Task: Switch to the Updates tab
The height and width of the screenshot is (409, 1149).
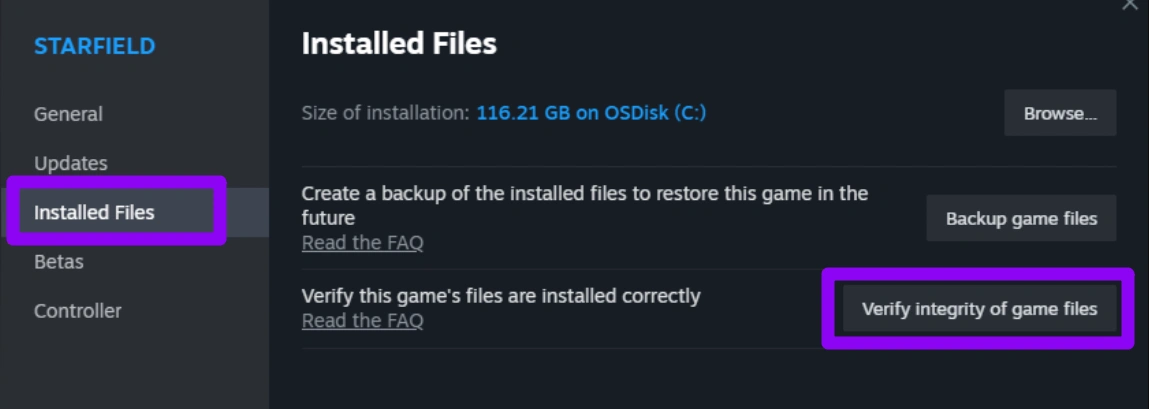Action: tap(70, 163)
